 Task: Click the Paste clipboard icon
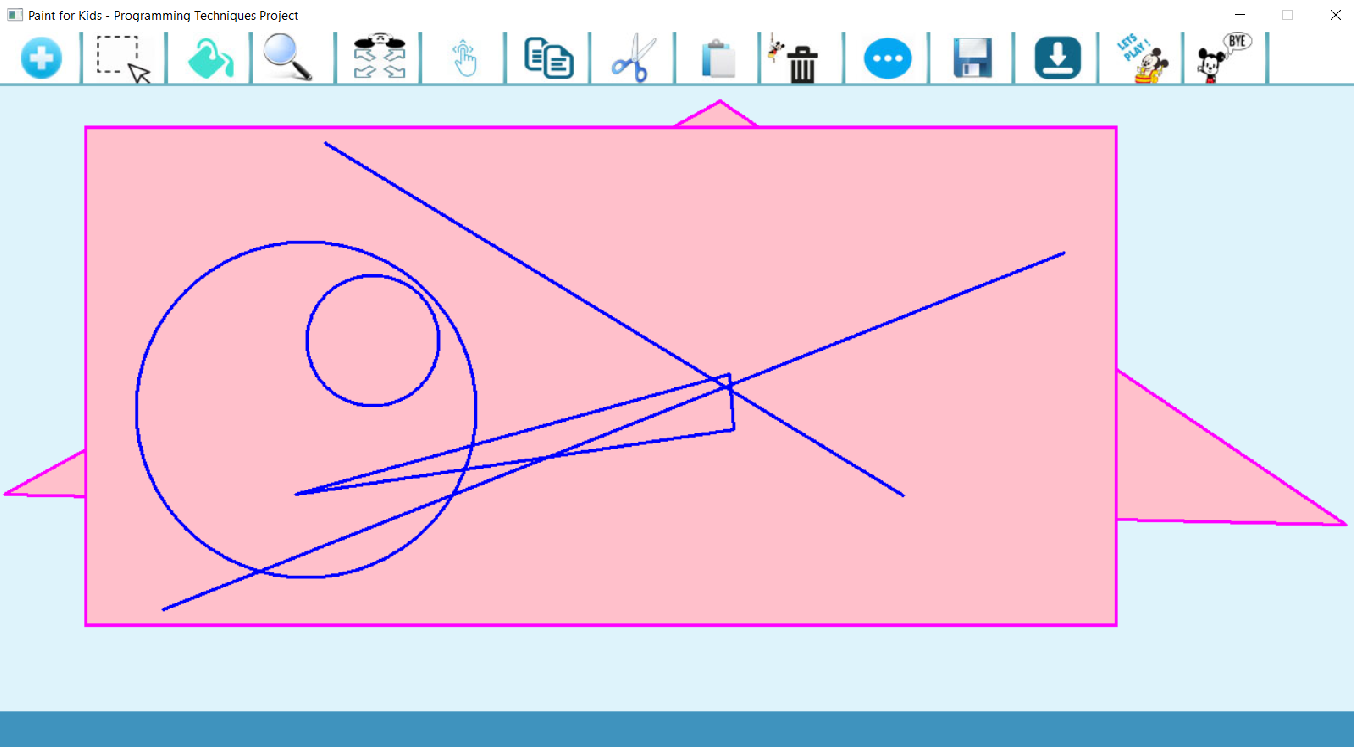(720, 58)
